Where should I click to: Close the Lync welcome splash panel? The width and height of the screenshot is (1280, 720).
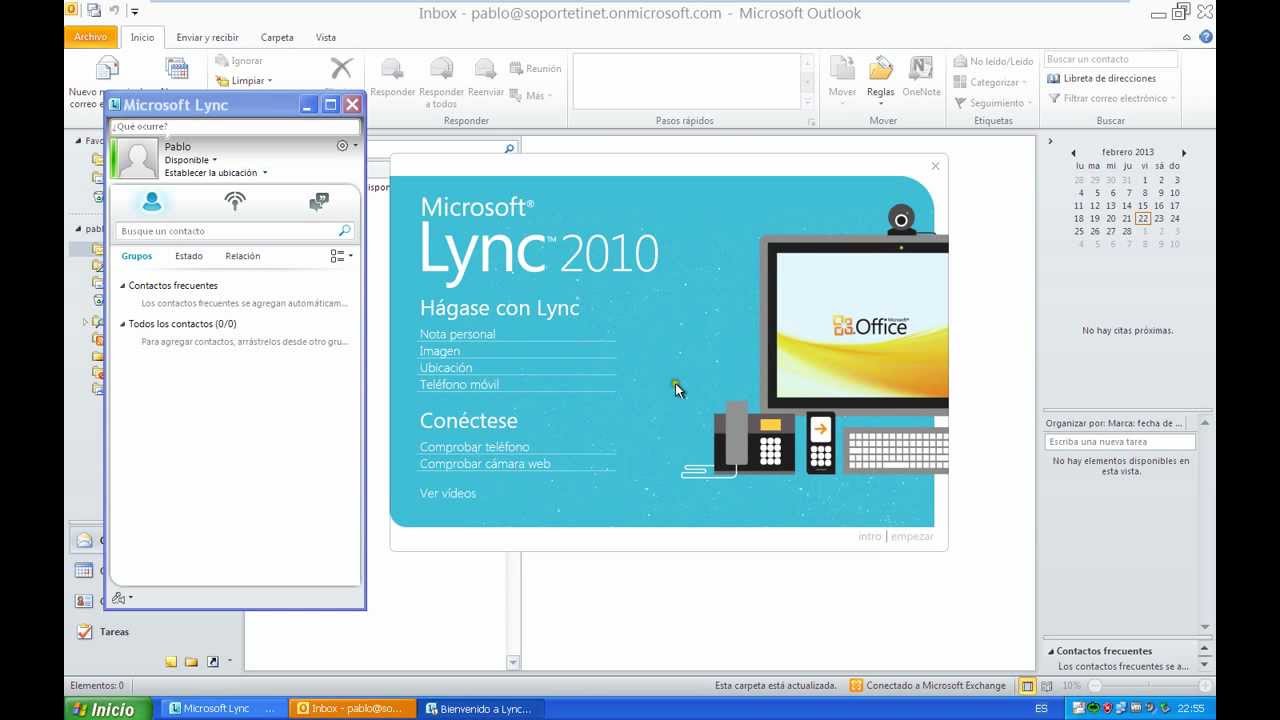(935, 166)
